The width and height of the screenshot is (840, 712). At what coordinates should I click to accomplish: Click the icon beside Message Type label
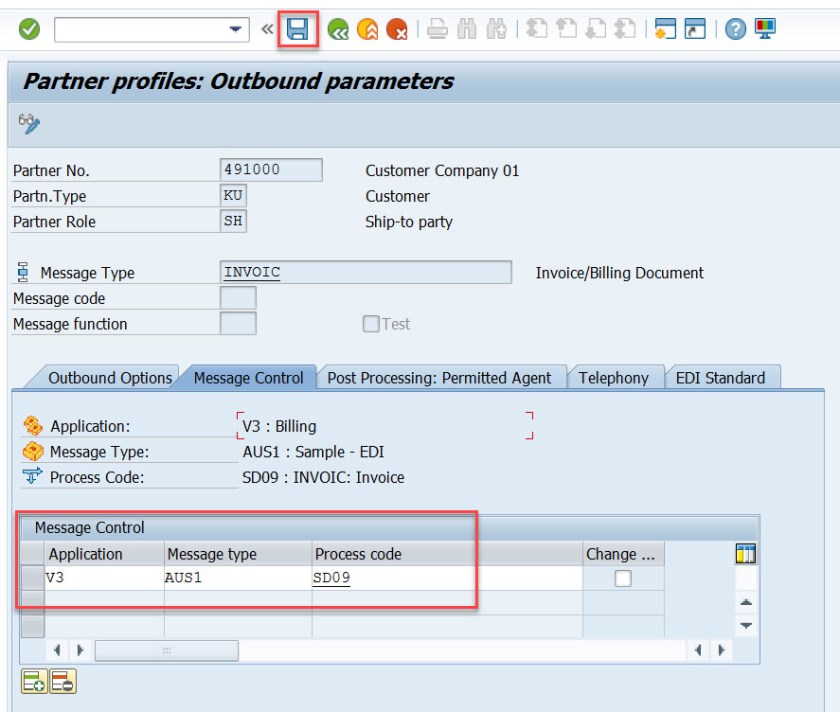(22, 272)
